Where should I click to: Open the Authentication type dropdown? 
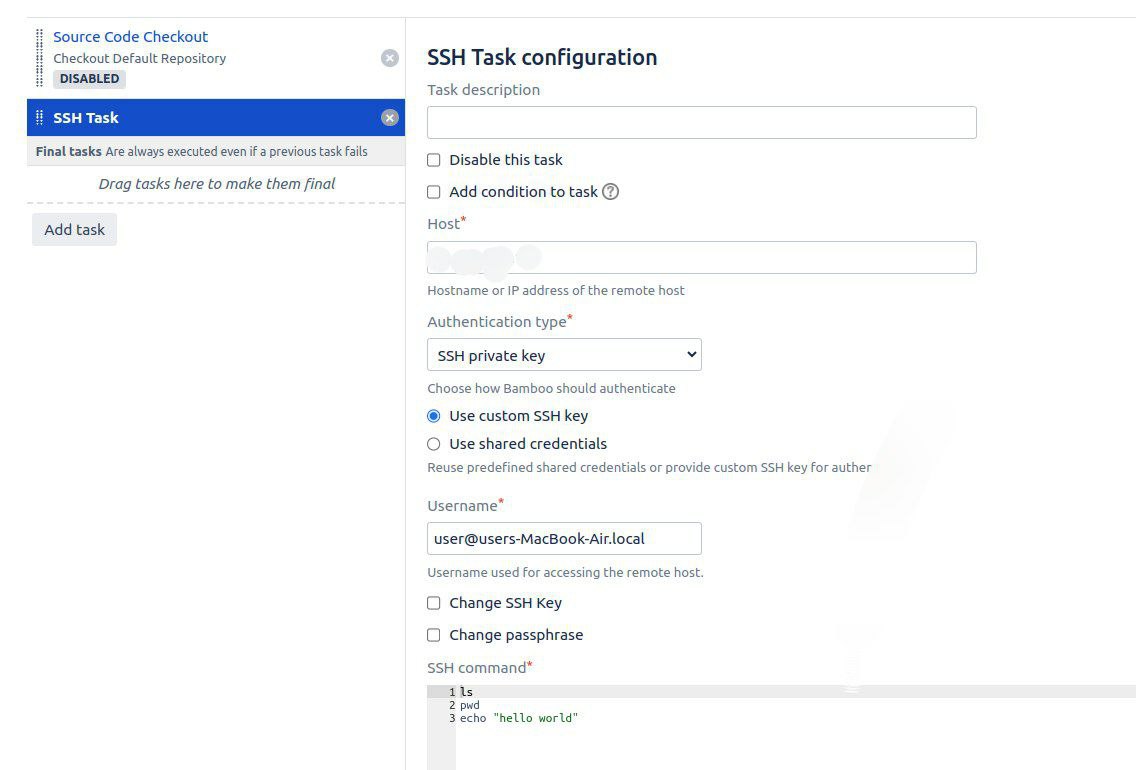(x=563, y=354)
